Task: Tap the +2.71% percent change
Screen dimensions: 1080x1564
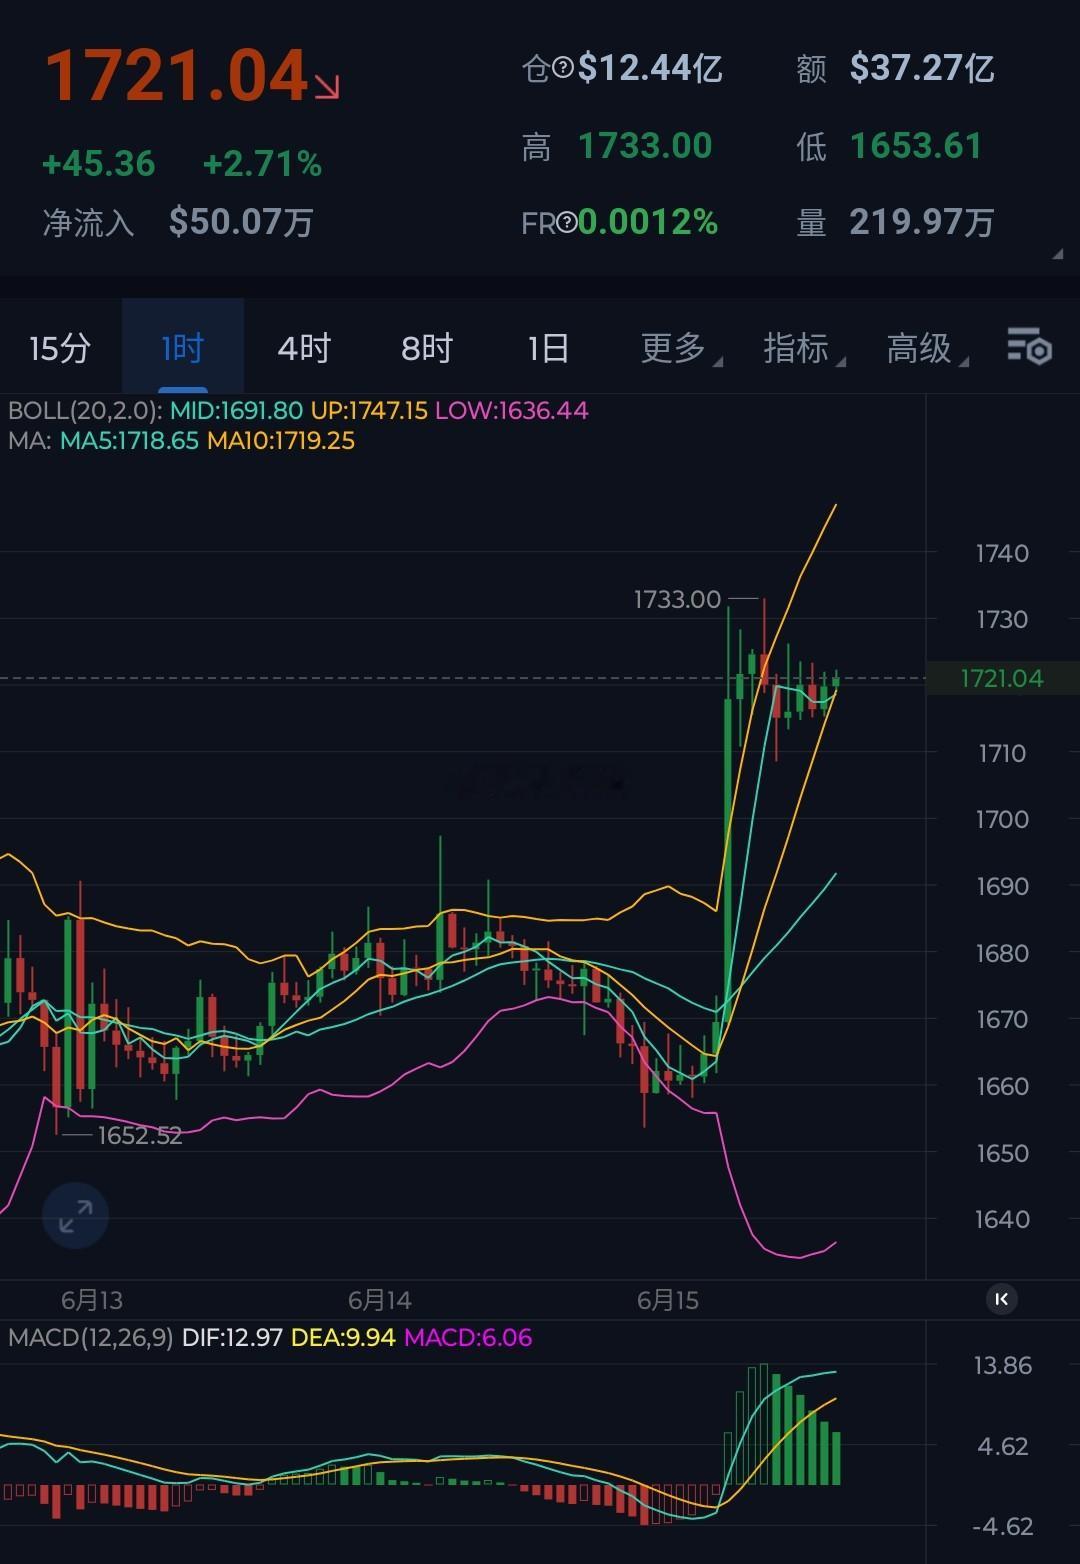Action: (x=262, y=164)
